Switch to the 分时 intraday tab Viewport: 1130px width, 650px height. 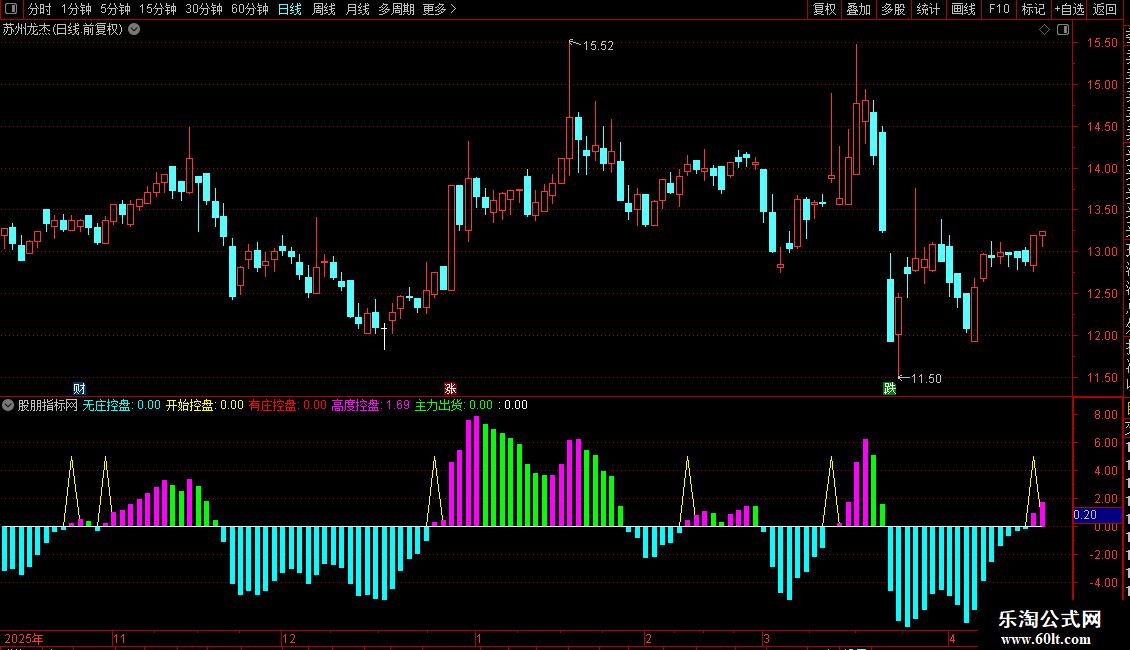click(x=40, y=9)
